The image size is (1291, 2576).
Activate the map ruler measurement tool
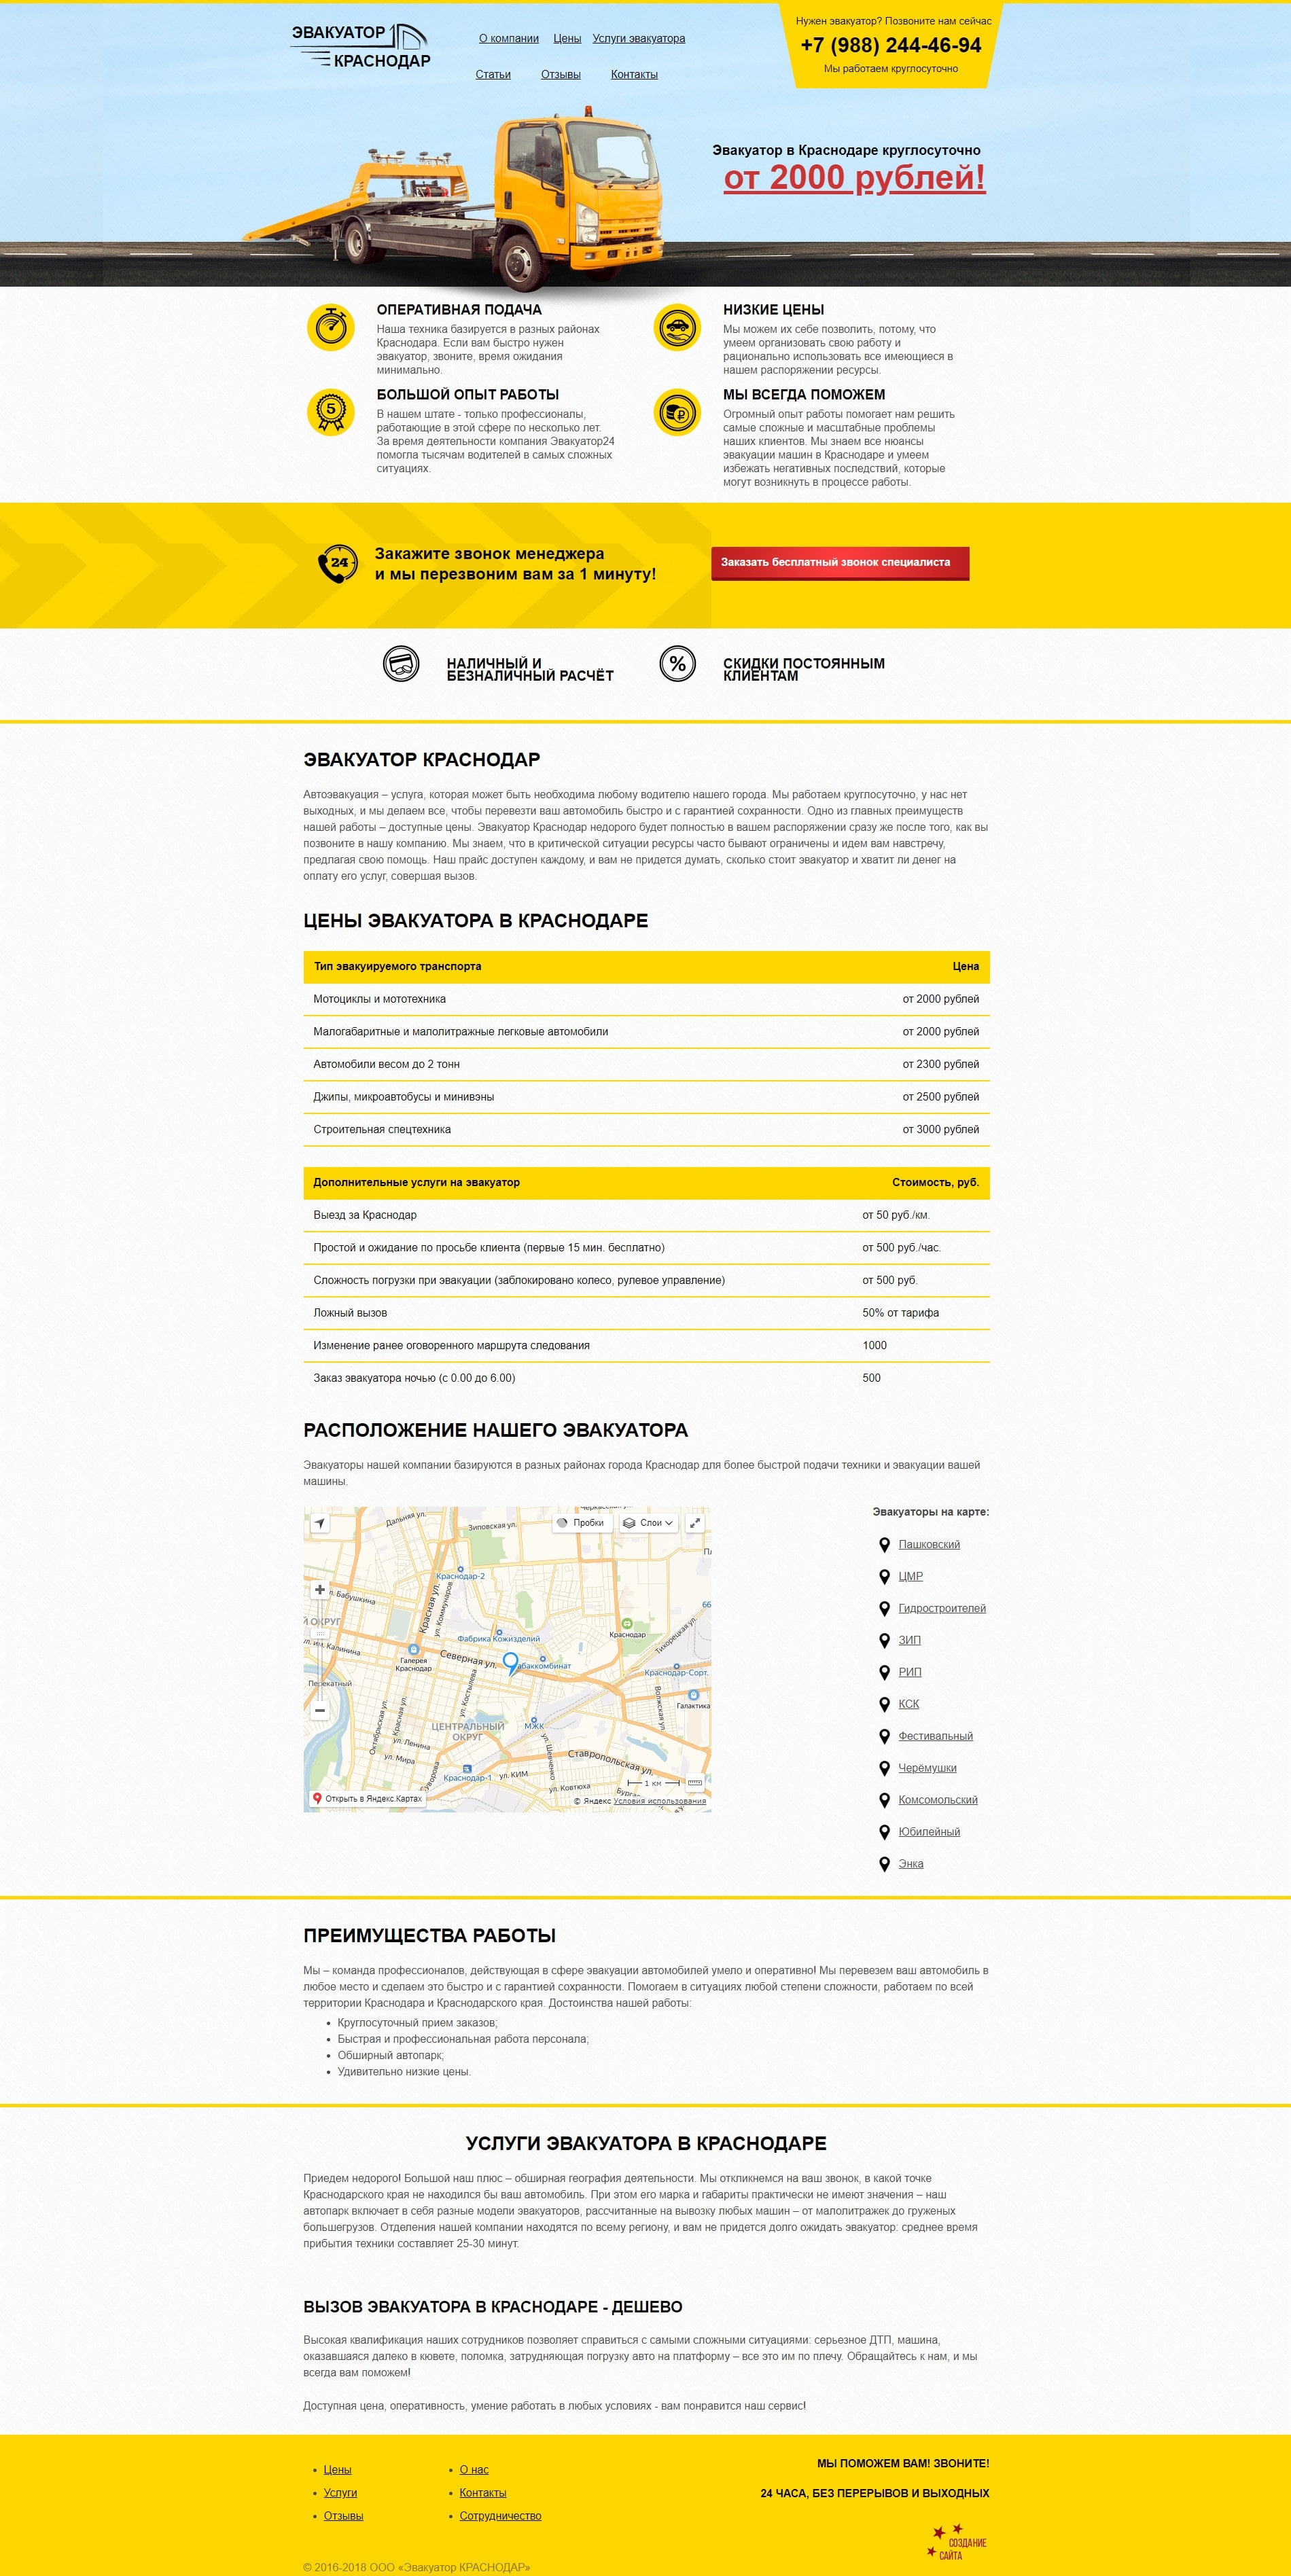pos(695,1782)
